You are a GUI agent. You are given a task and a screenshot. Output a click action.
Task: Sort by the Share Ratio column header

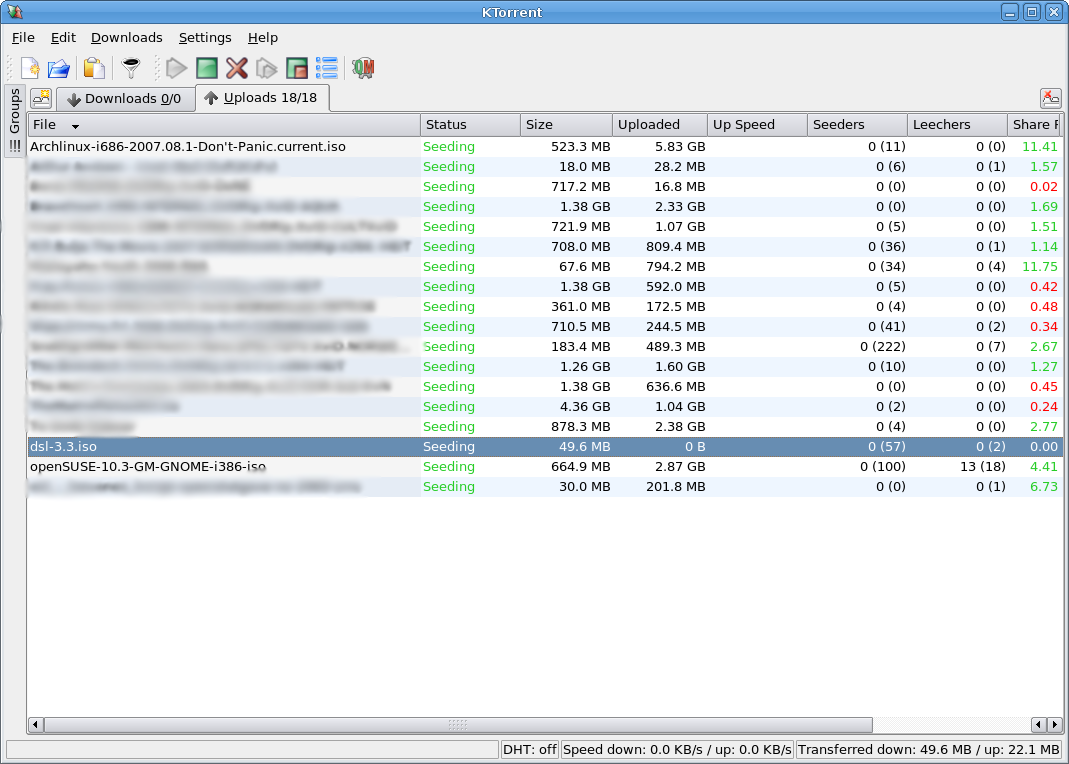coord(1035,125)
